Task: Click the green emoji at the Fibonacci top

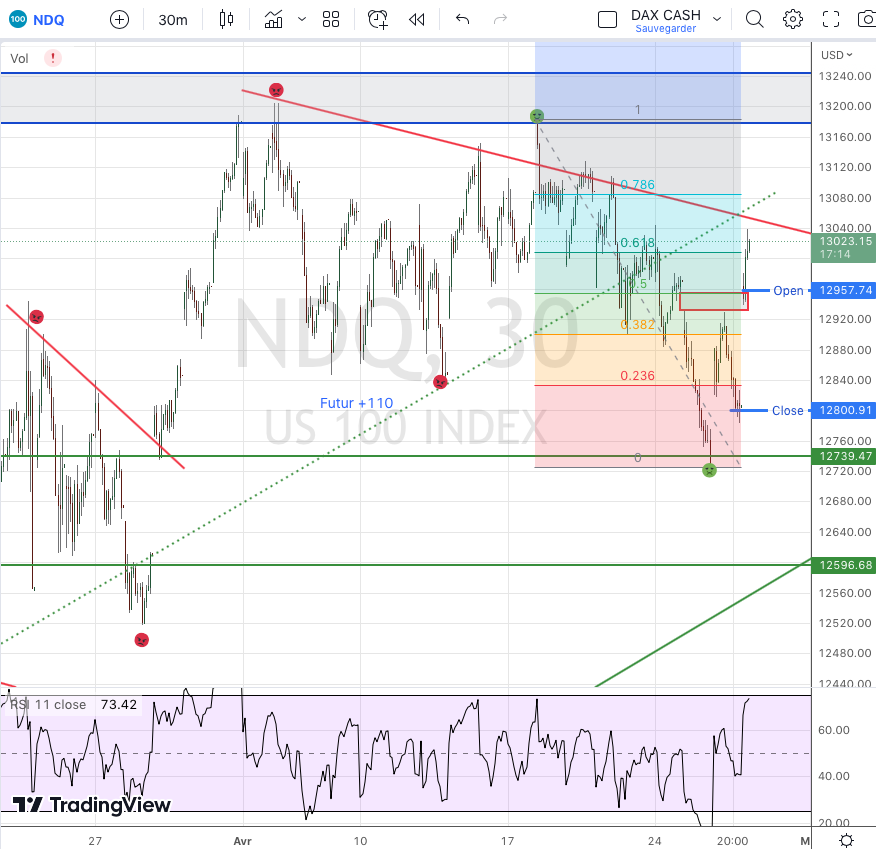Action: point(536,116)
